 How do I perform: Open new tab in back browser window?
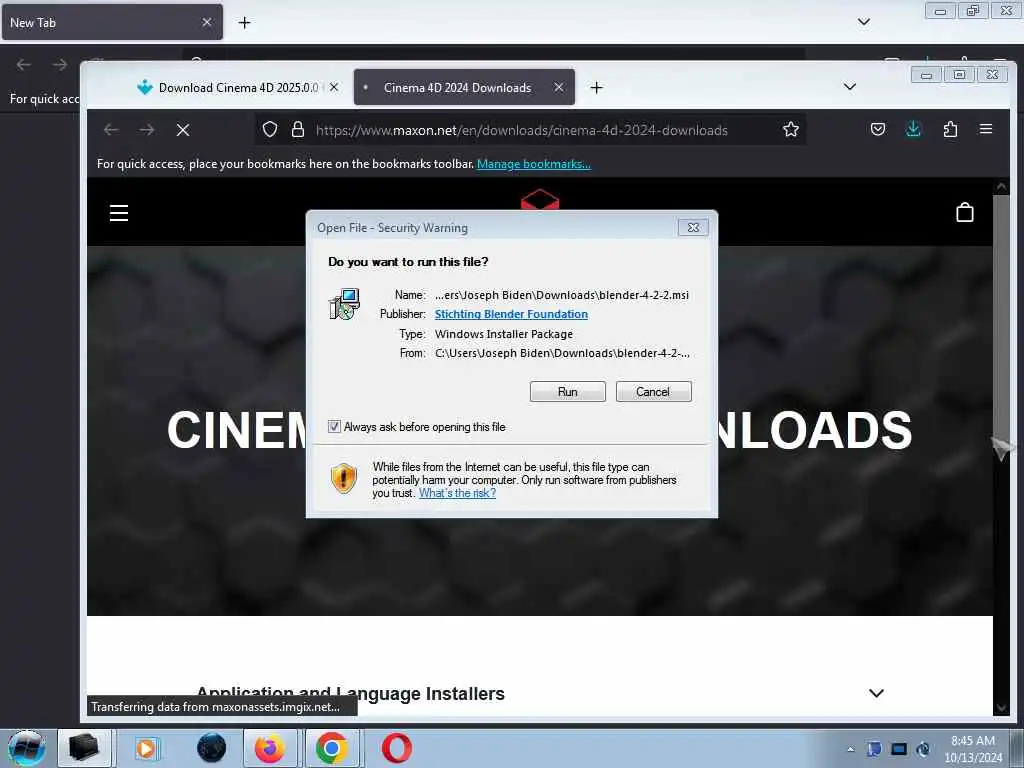tap(244, 23)
